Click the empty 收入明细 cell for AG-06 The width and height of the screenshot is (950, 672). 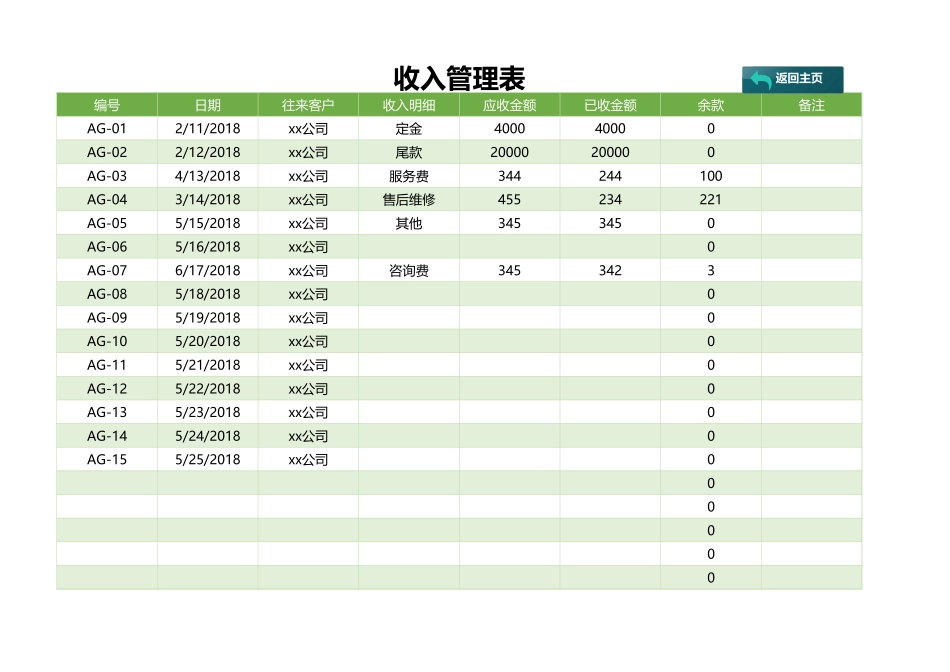click(x=409, y=247)
